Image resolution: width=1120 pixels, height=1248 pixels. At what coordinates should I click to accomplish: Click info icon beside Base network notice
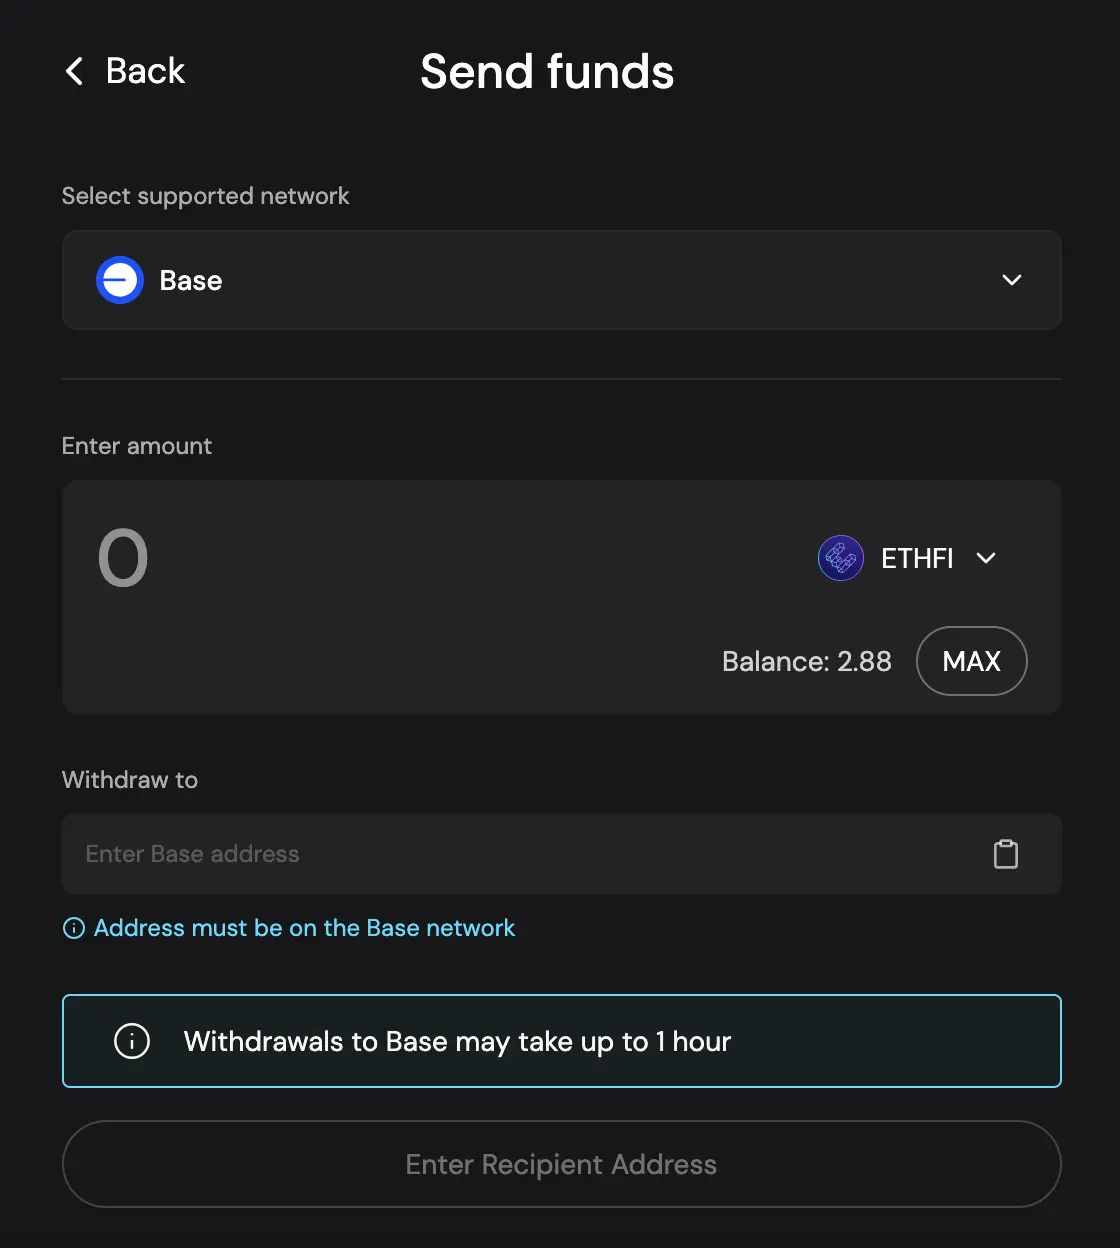point(74,928)
